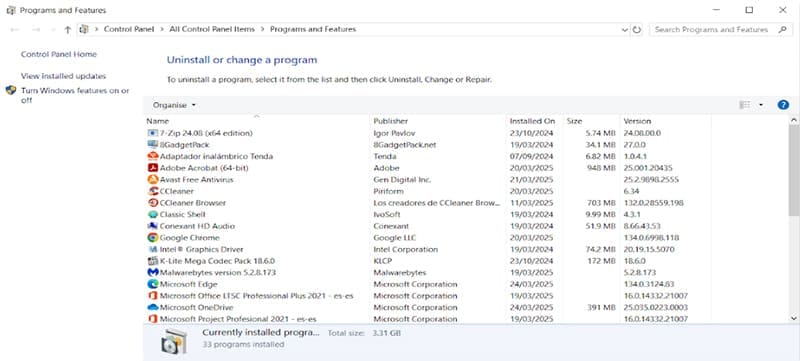800x361 pixels.
Task: Click the Microsoft Project Profesional 2021 icon
Action: tap(153, 319)
